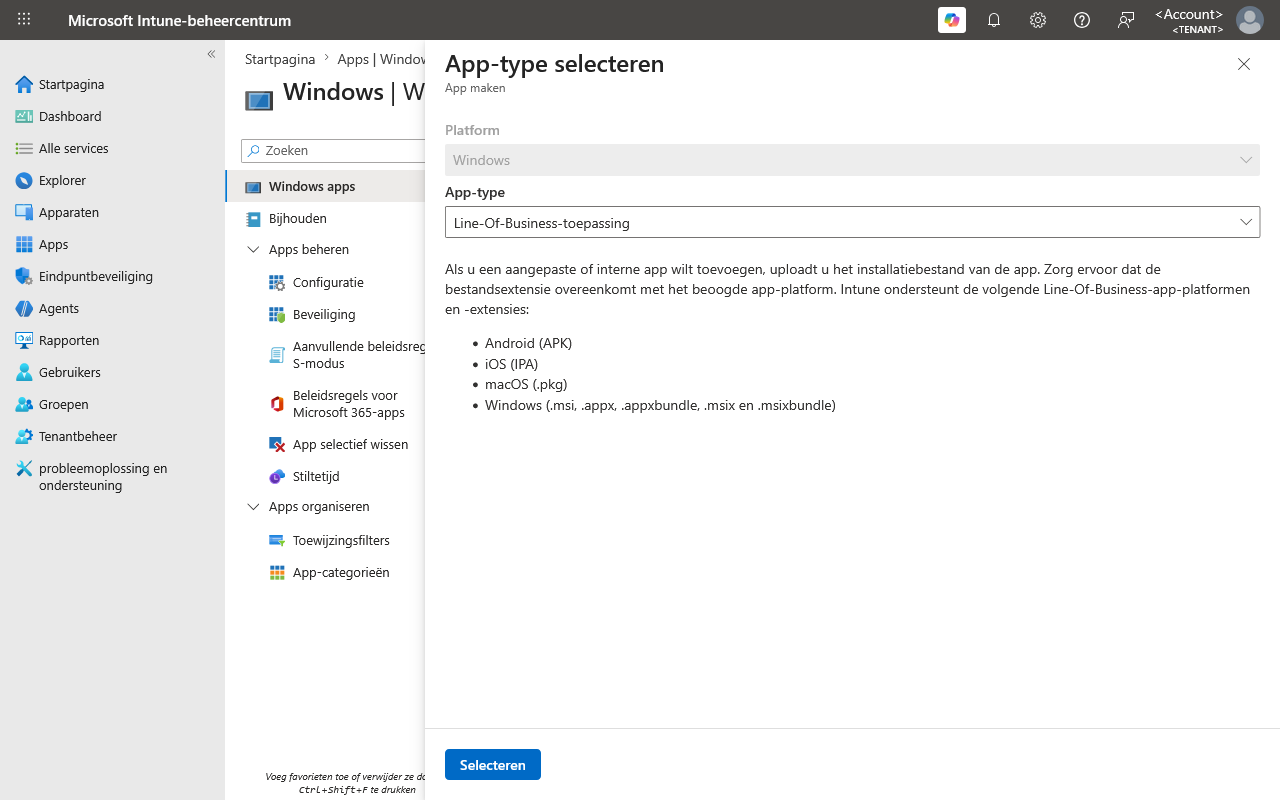Click the Agents icon in sidebar

pyautogui.click(x=24, y=308)
